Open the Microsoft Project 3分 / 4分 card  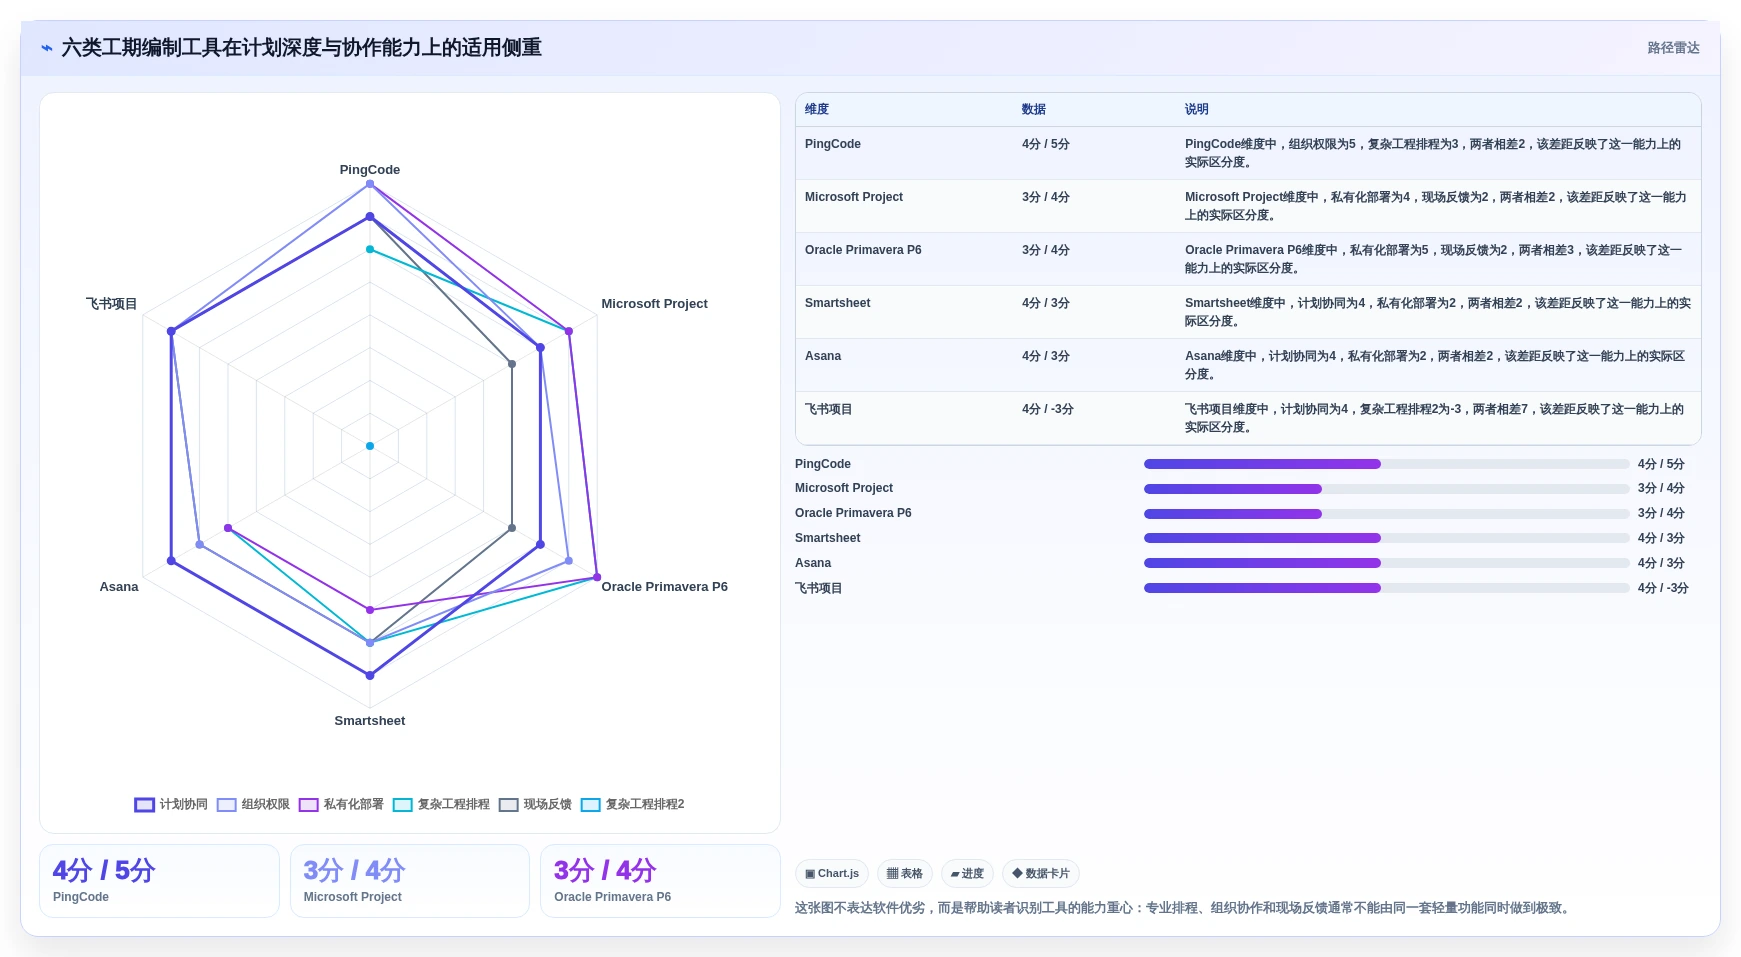[x=410, y=881]
